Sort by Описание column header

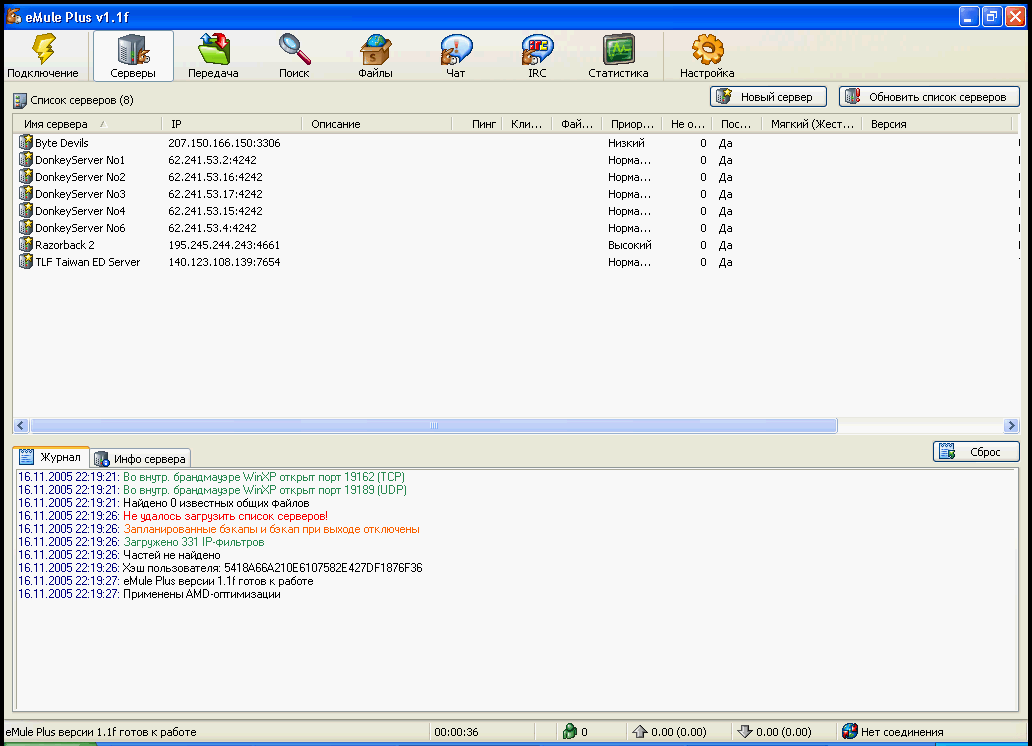pos(377,124)
